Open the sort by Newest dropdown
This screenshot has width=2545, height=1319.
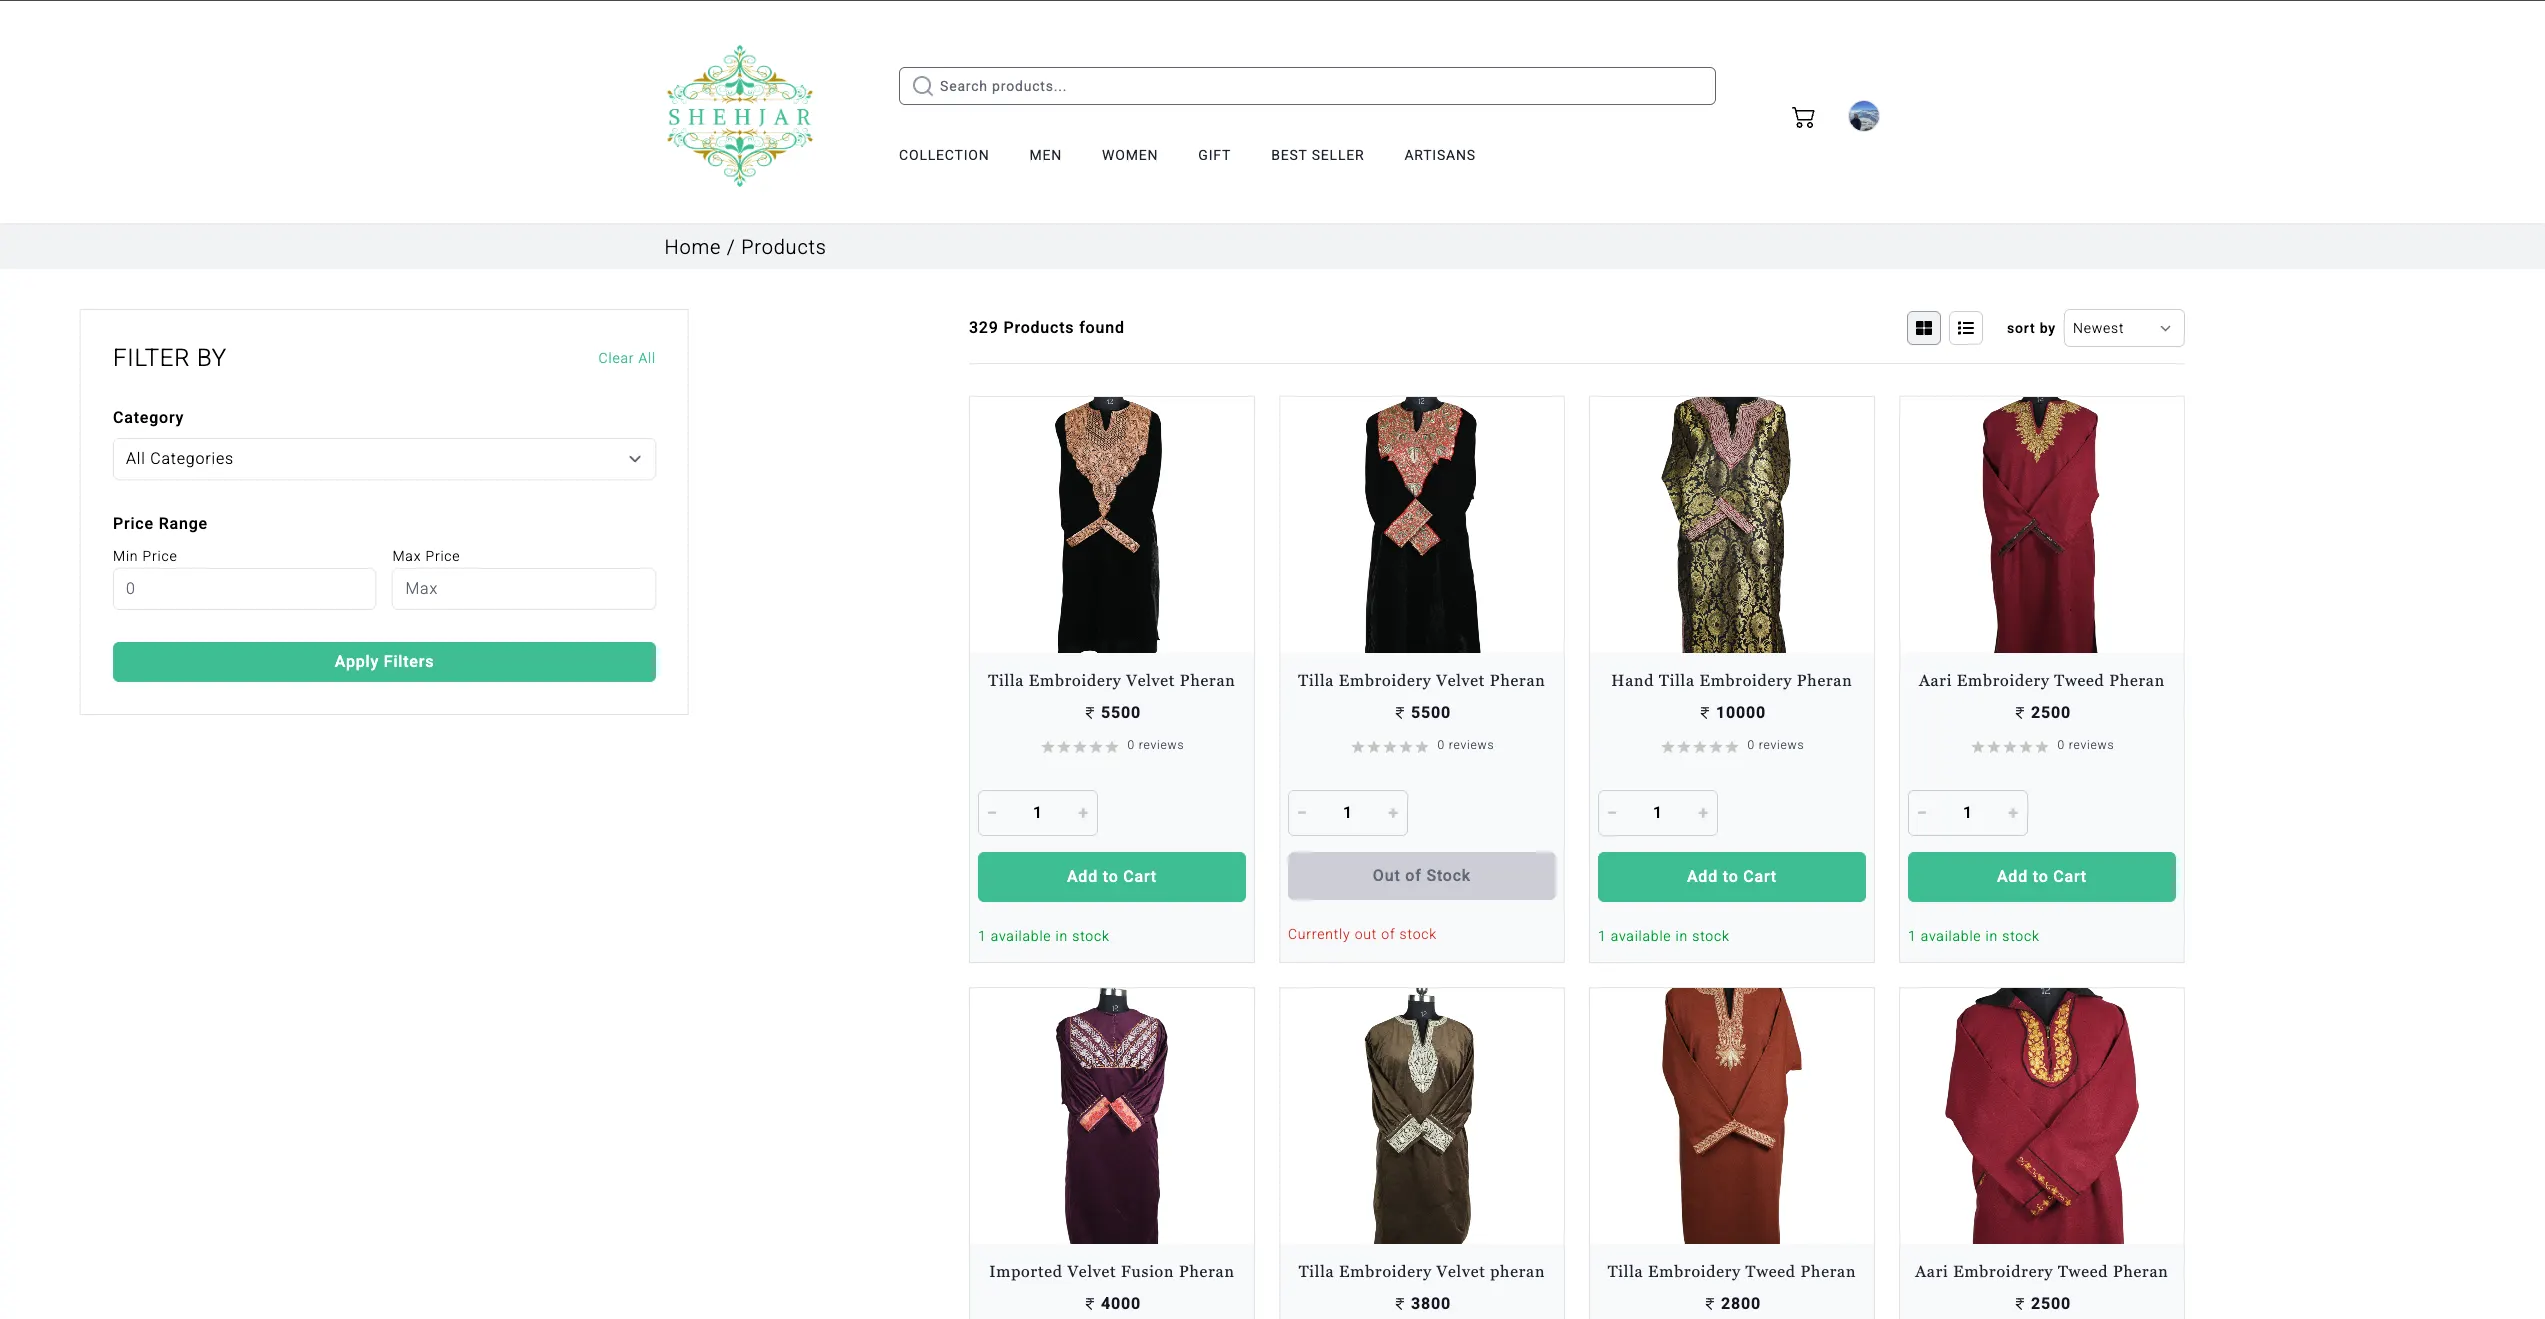pos(2123,327)
